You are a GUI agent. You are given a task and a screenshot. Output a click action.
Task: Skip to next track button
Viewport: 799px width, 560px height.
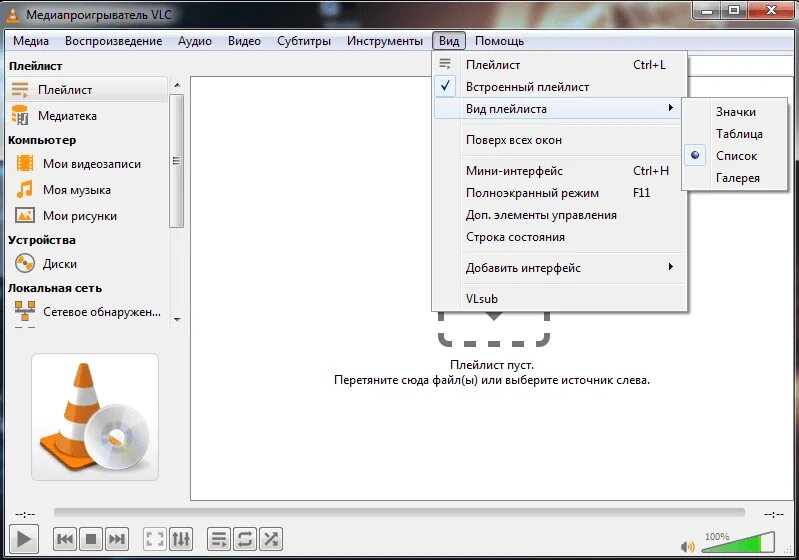(117, 539)
